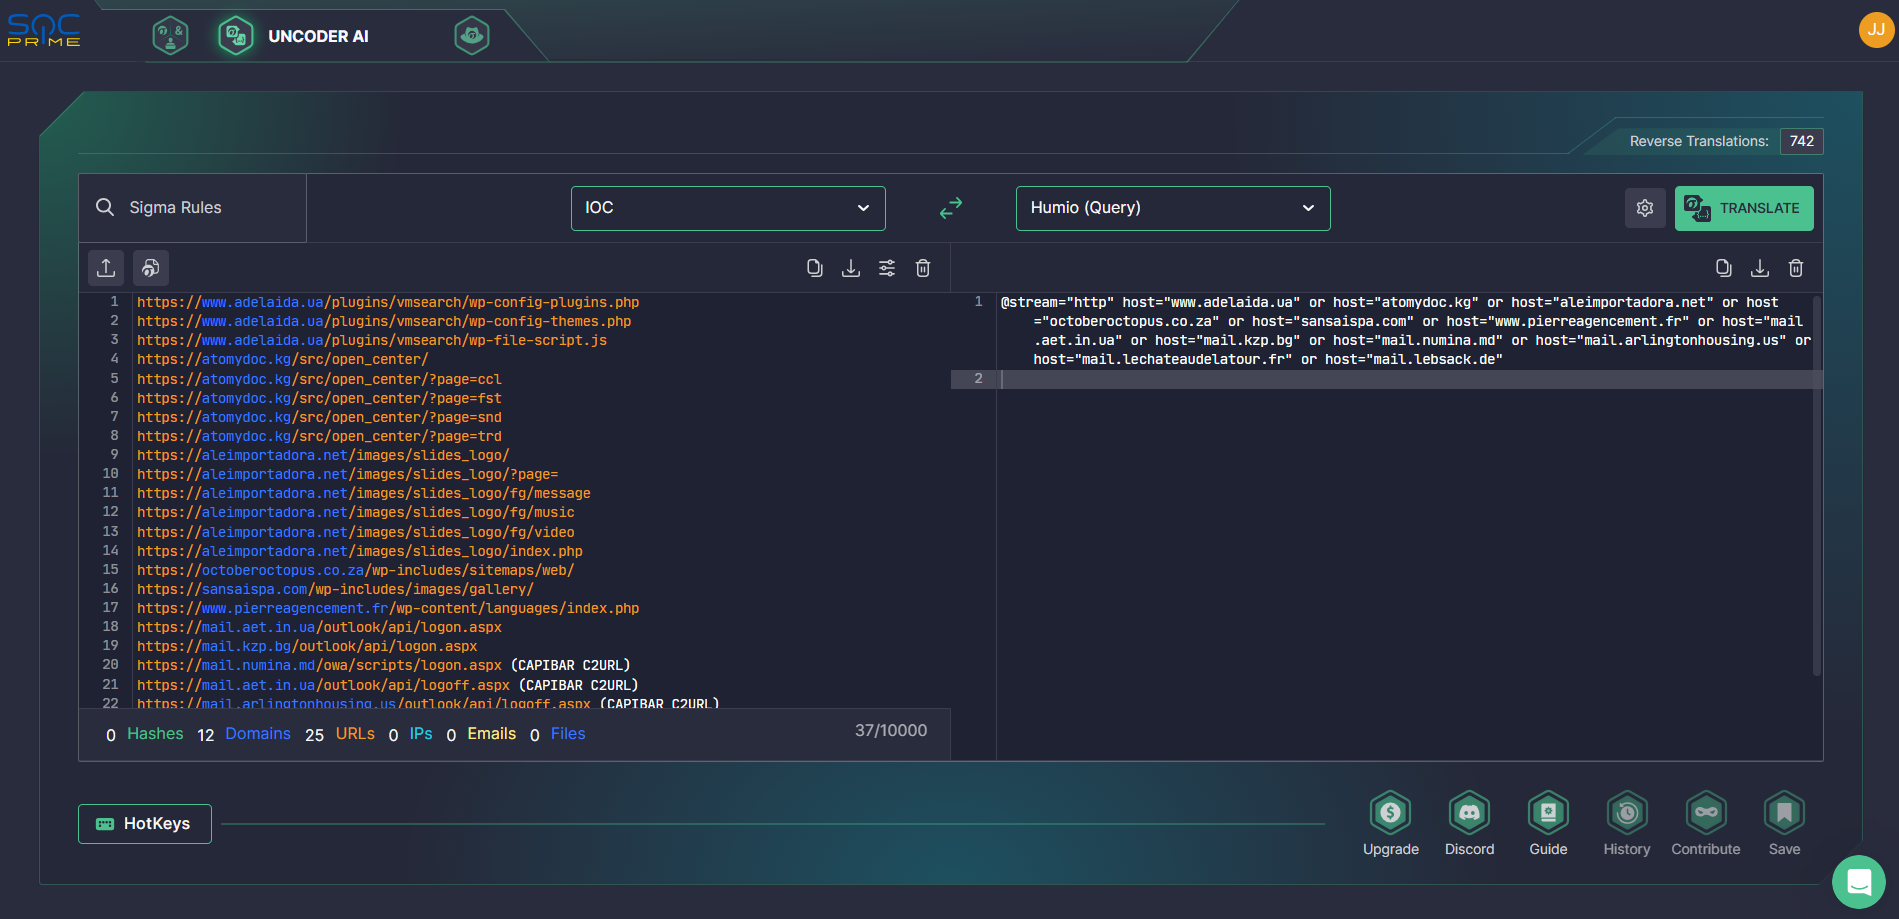Expand the IOC input type dropdown
This screenshot has height=919, width=1899.
tap(728, 208)
